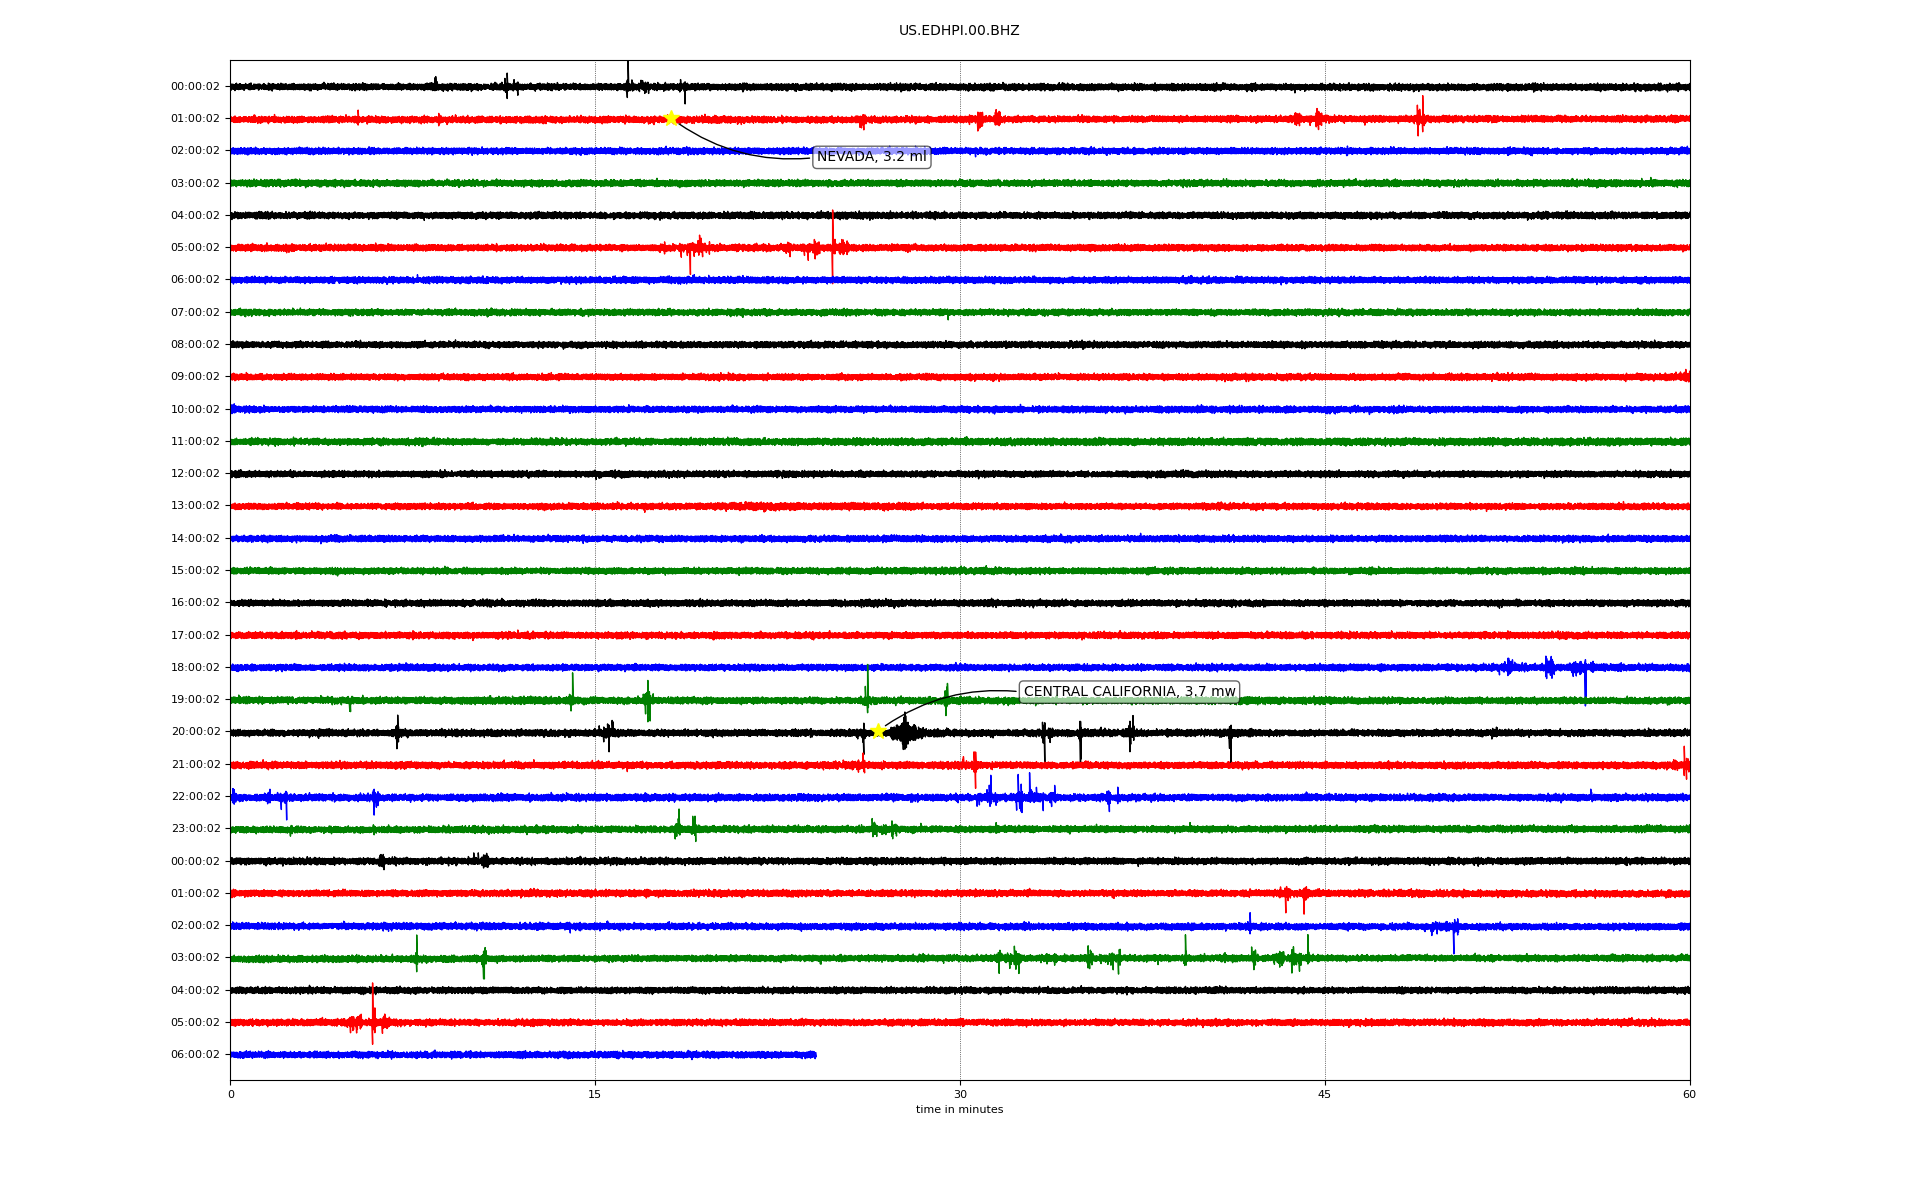Select the CENTRAL CALIFORNIA, 3.7 mw annotation box
Viewport: 1920px width, 1200px height.
click(1129, 692)
